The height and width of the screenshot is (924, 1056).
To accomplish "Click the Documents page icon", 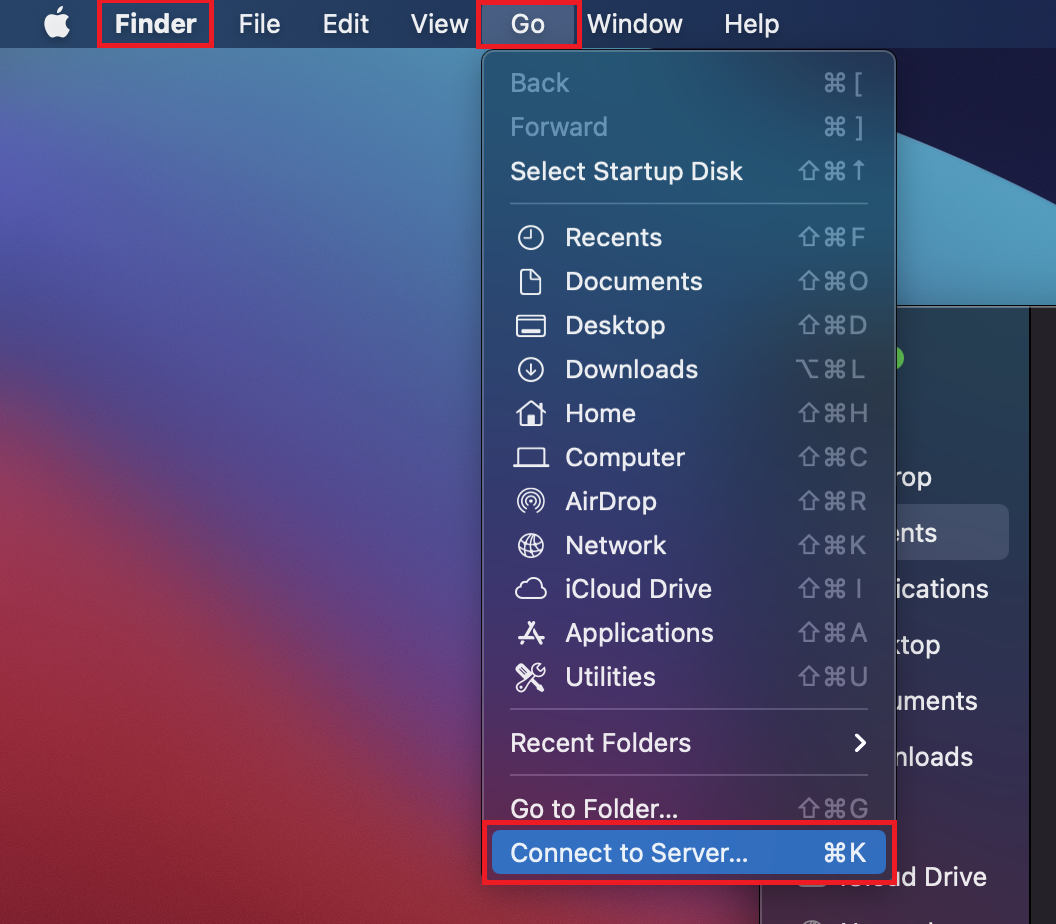I will coord(531,282).
